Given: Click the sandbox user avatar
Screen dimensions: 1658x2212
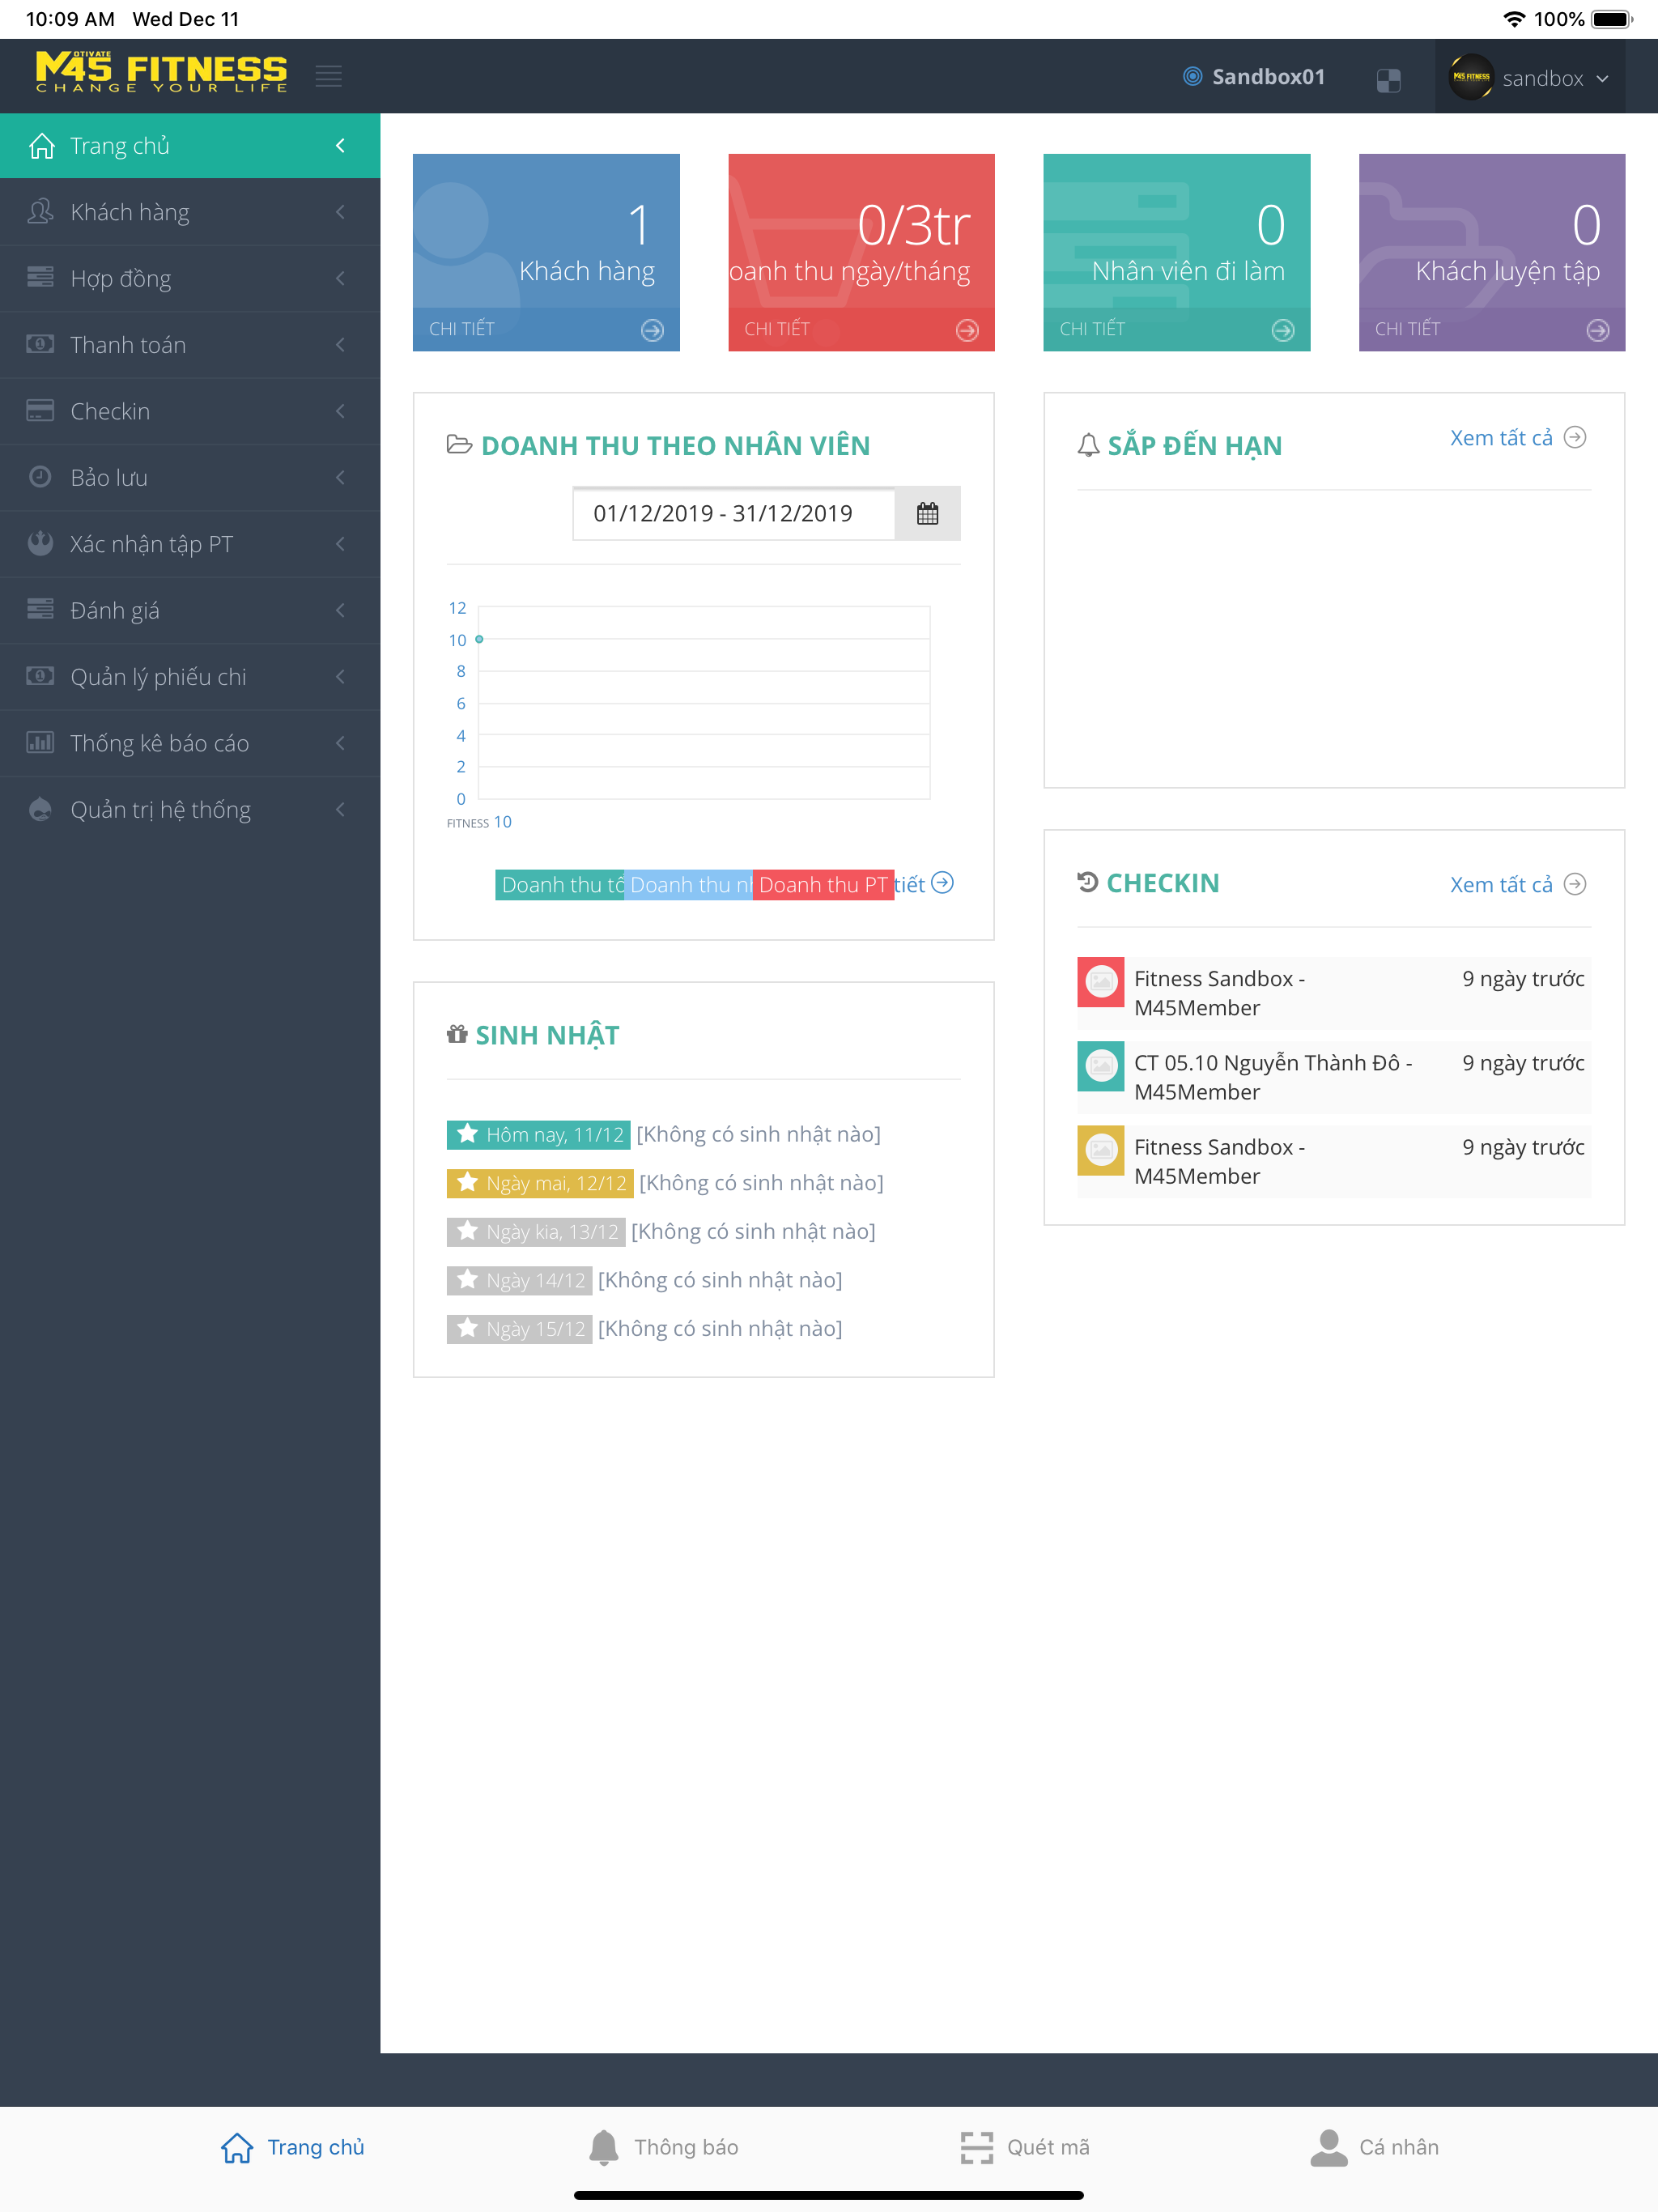Looking at the screenshot, I should coord(1471,77).
